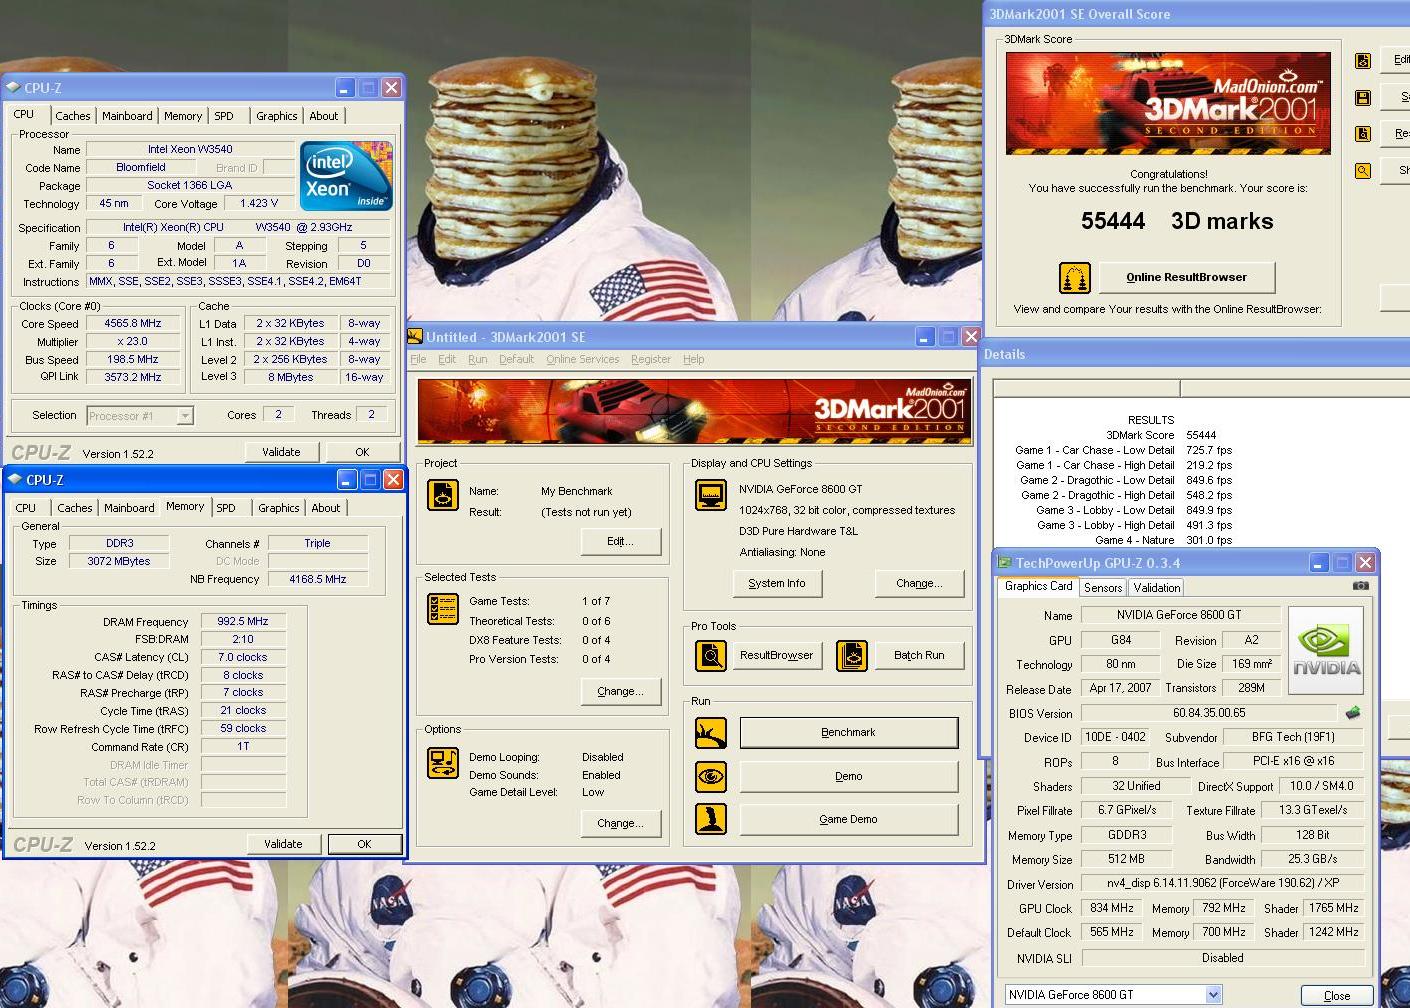Image resolution: width=1410 pixels, height=1008 pixels.
Task: Click the Batch Run icon
Action: click(x=852, y=655)
